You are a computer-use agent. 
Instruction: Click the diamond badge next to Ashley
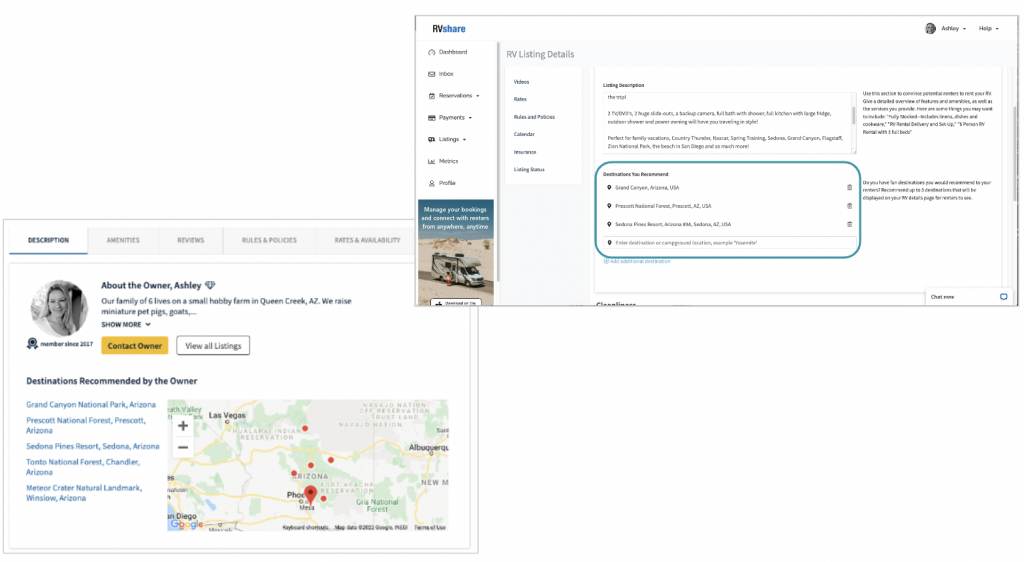tap(210, 285)
